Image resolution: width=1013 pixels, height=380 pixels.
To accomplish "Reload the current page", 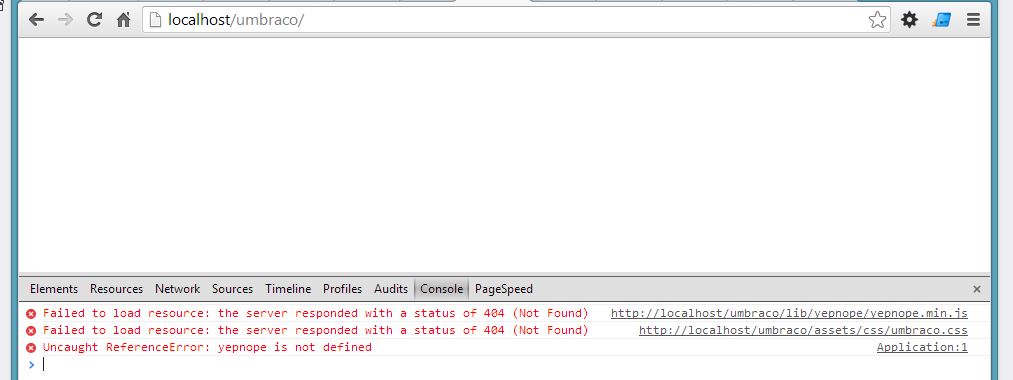I will [94, 20].
